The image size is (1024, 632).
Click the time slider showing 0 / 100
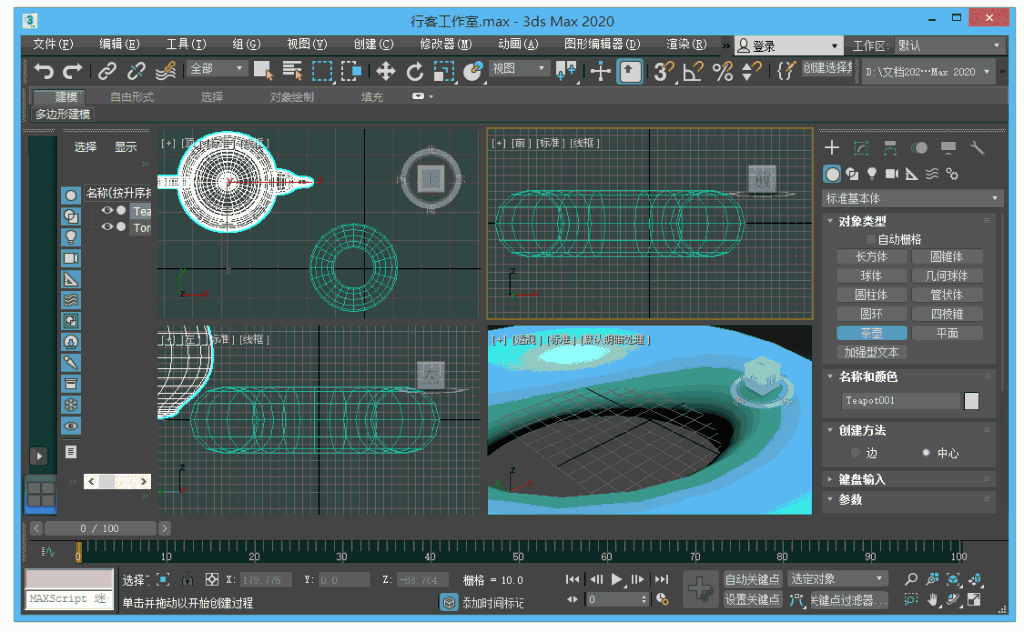(100, 528)
